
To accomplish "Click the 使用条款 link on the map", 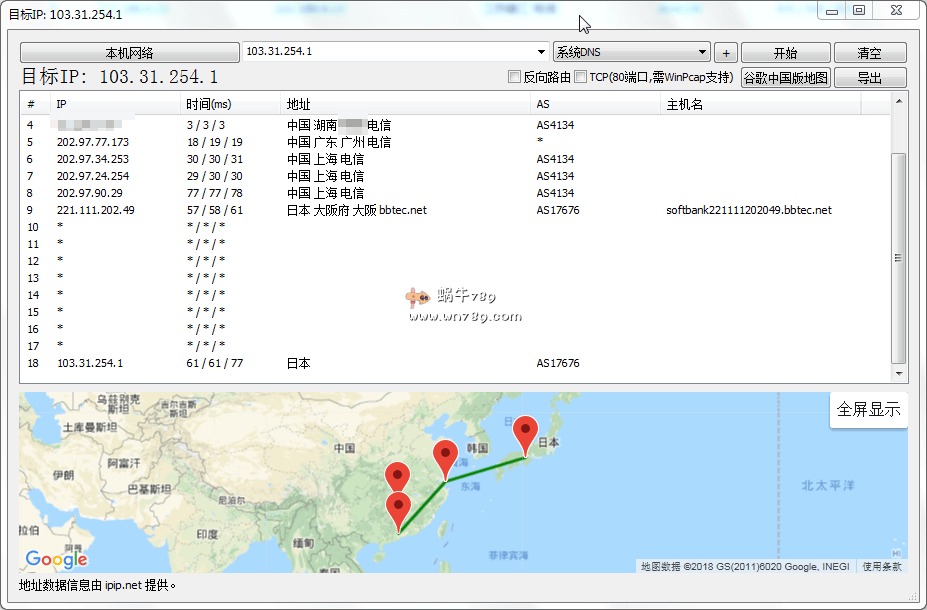I will click(x=884, y=565).
